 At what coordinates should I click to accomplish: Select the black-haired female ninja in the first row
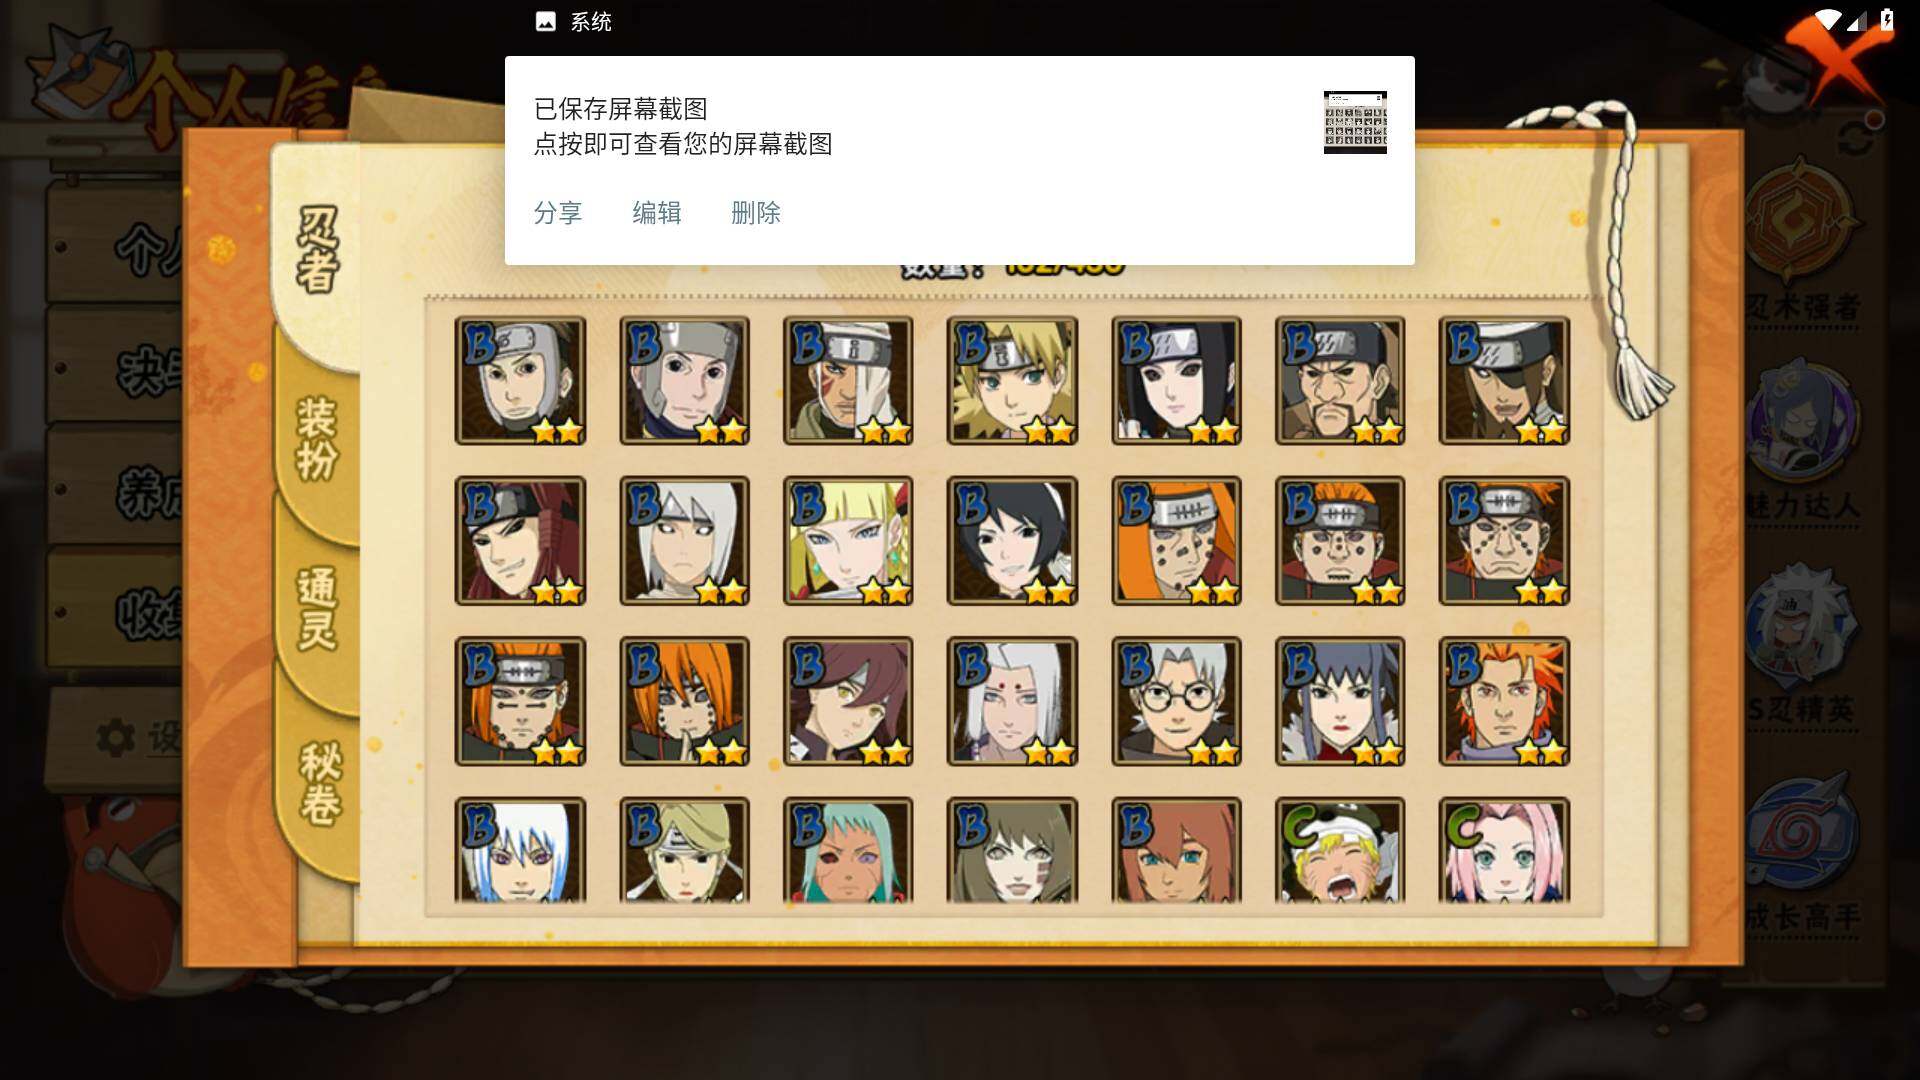(1176, 381)
